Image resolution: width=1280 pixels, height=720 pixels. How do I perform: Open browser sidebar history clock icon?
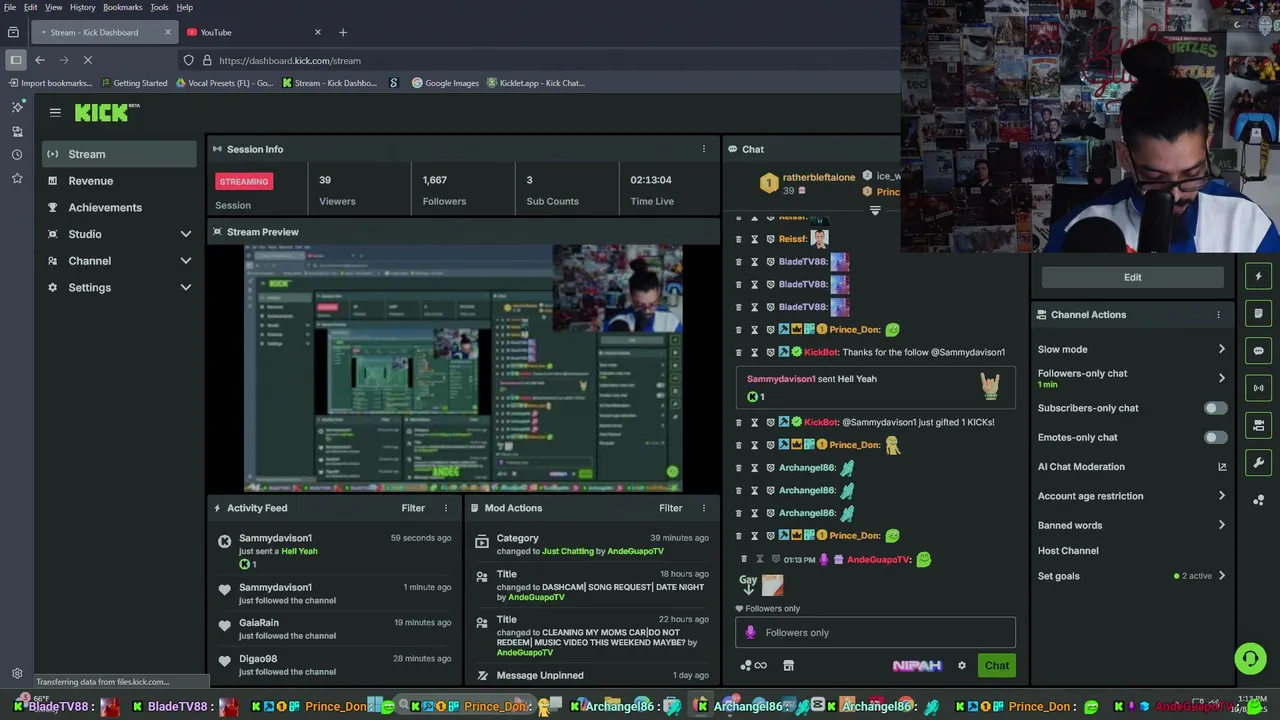17,155
